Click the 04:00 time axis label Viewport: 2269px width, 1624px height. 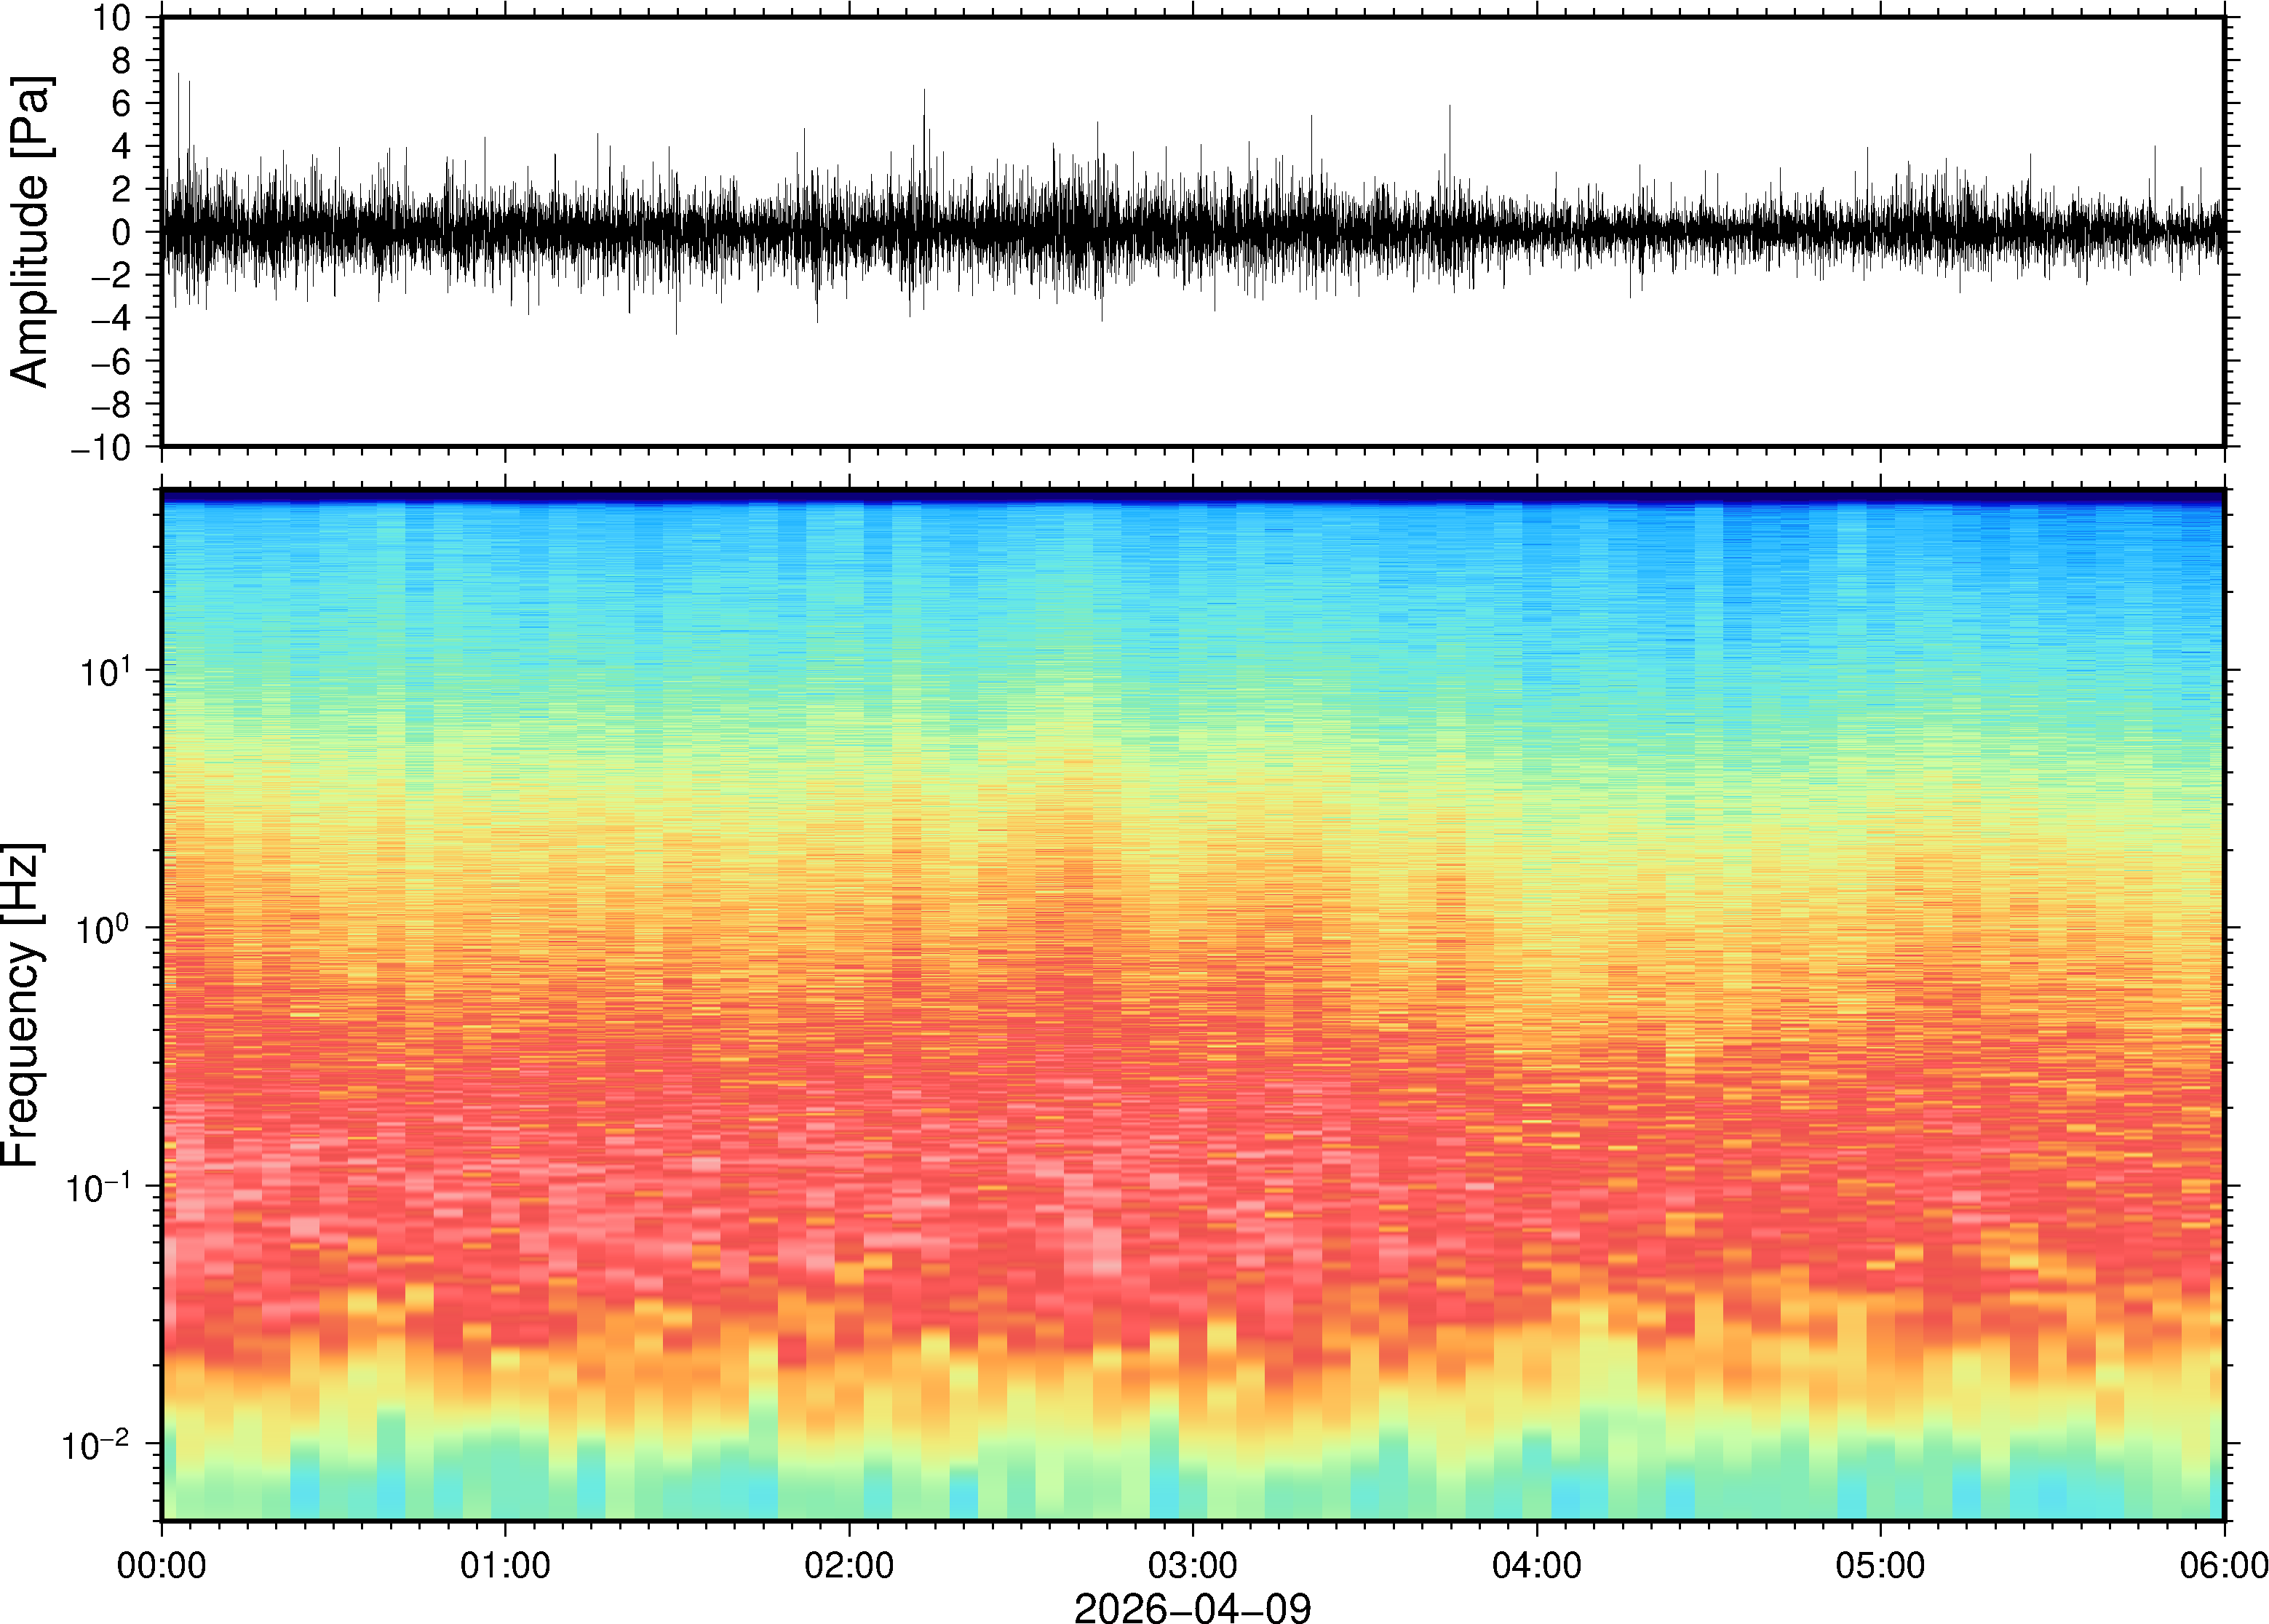tap(1537, 1565)
